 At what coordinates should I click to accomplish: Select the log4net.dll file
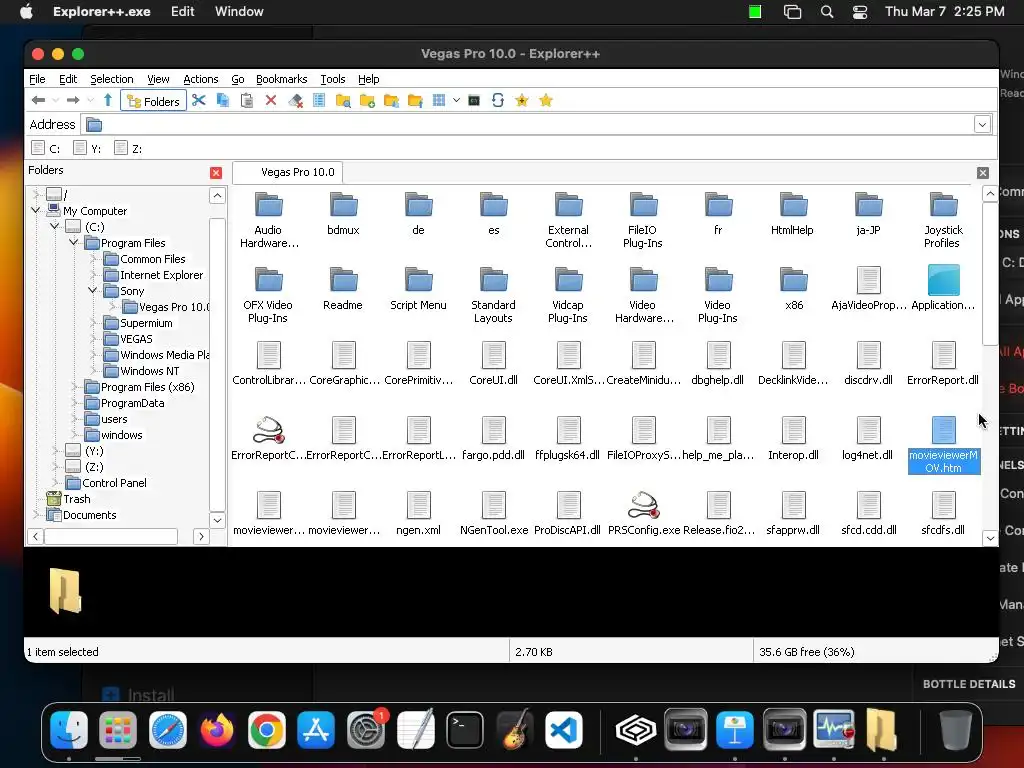coord(868,438)
